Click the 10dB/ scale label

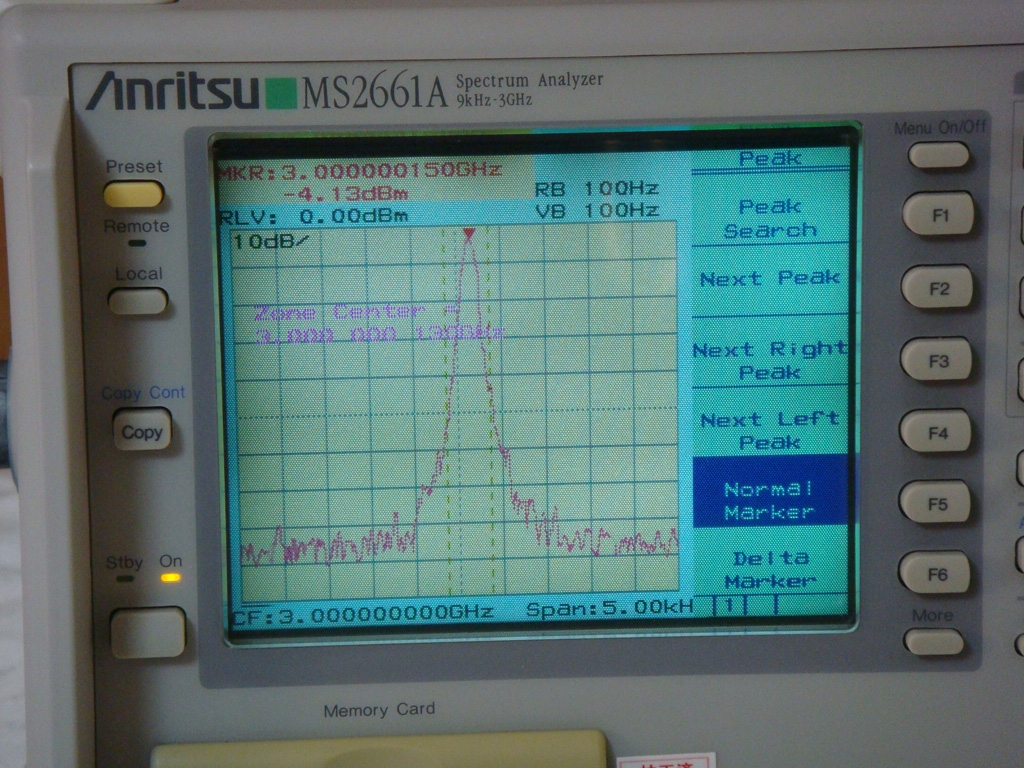tap(270, 242)
